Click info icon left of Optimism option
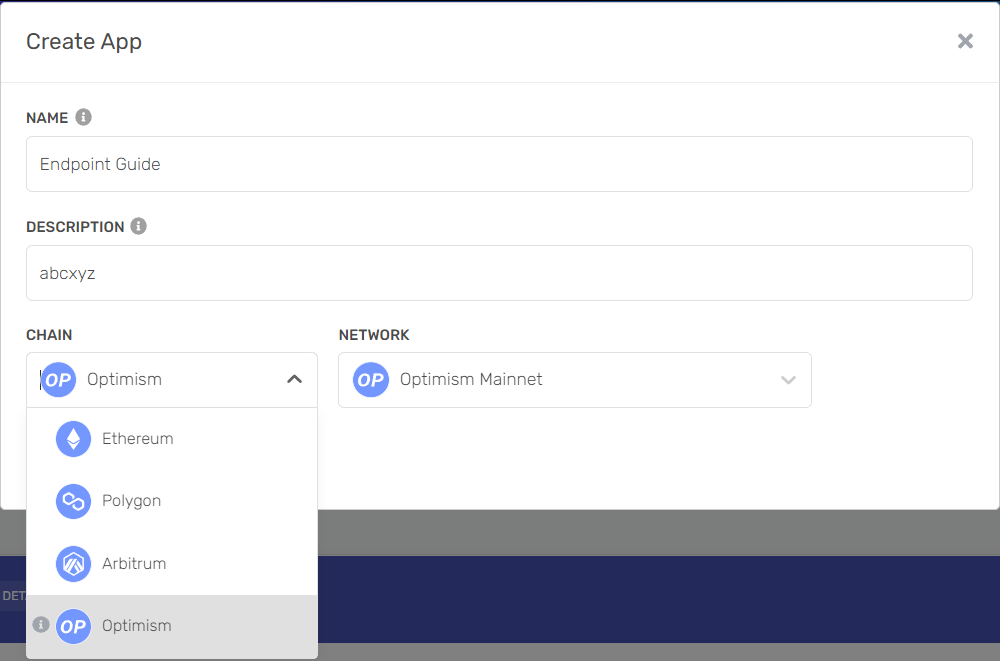Viewport: 1000px width, 661px height. (41, 625)
